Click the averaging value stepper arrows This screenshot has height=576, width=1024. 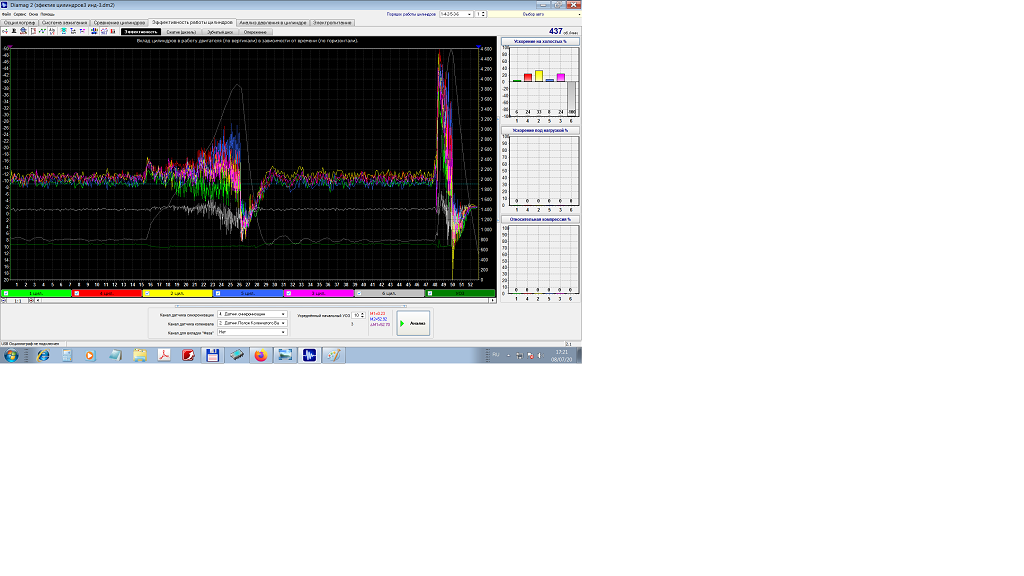click(x=363, y=314)
